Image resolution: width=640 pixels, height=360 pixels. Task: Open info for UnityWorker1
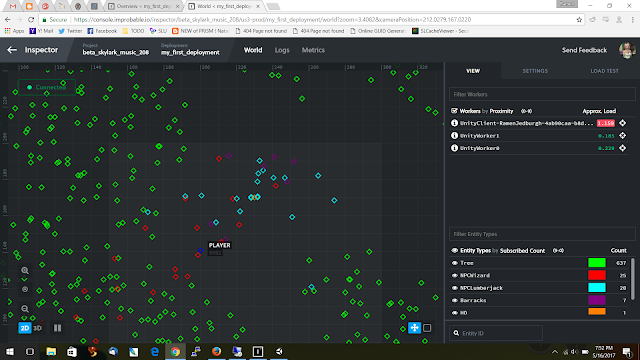click(x=454, y=136)
